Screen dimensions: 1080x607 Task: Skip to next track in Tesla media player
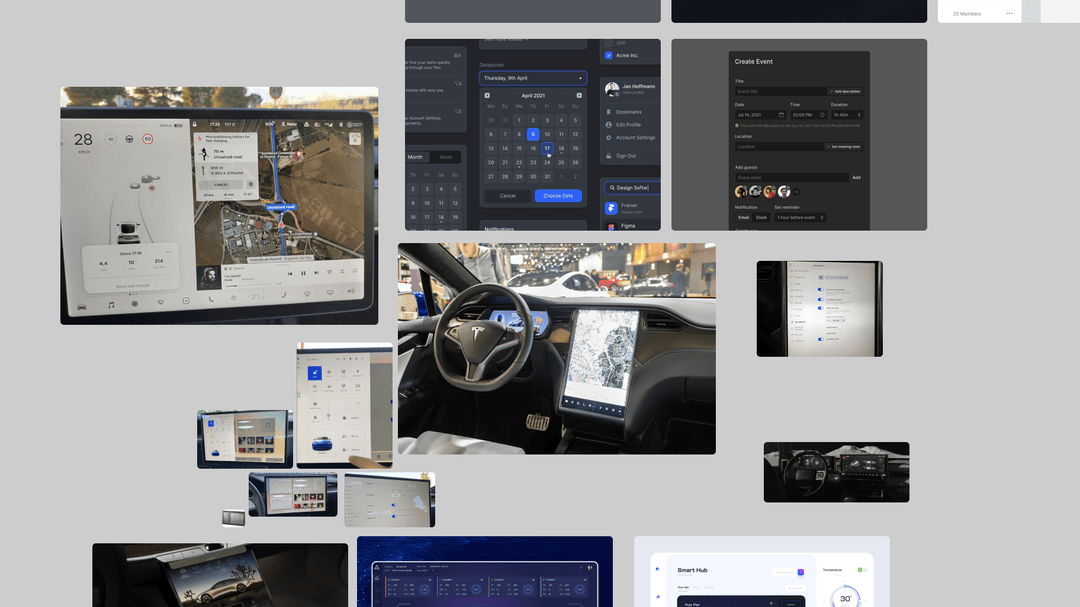point(316,273)
